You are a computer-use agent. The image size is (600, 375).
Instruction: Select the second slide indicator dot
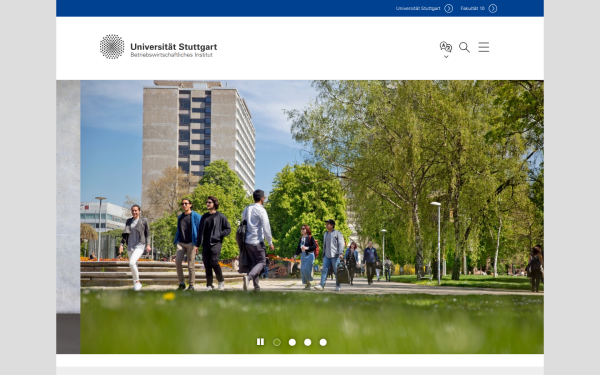pos(292,342)
